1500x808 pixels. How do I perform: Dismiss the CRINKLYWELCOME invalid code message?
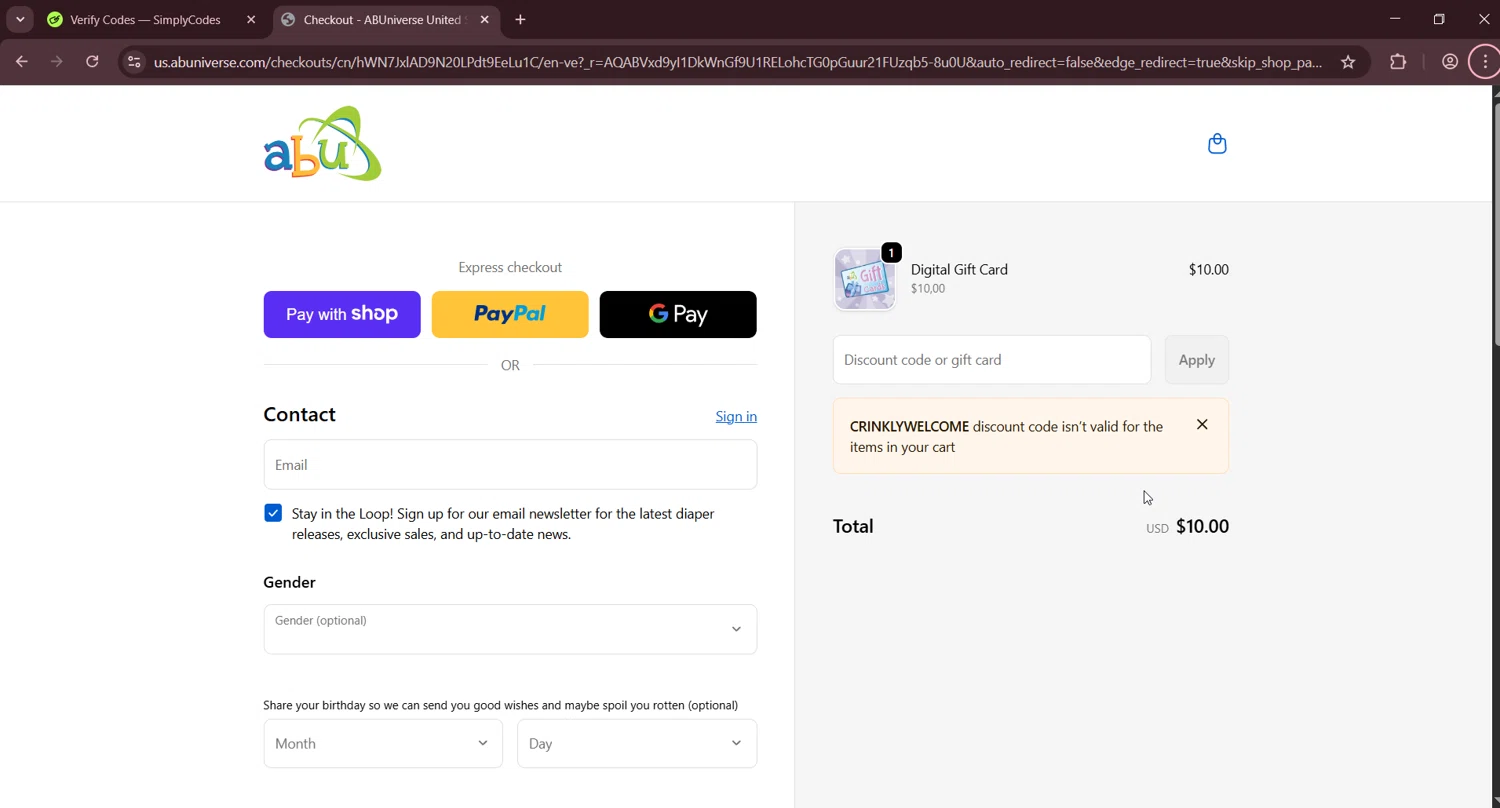click(x=1202, y=425)
